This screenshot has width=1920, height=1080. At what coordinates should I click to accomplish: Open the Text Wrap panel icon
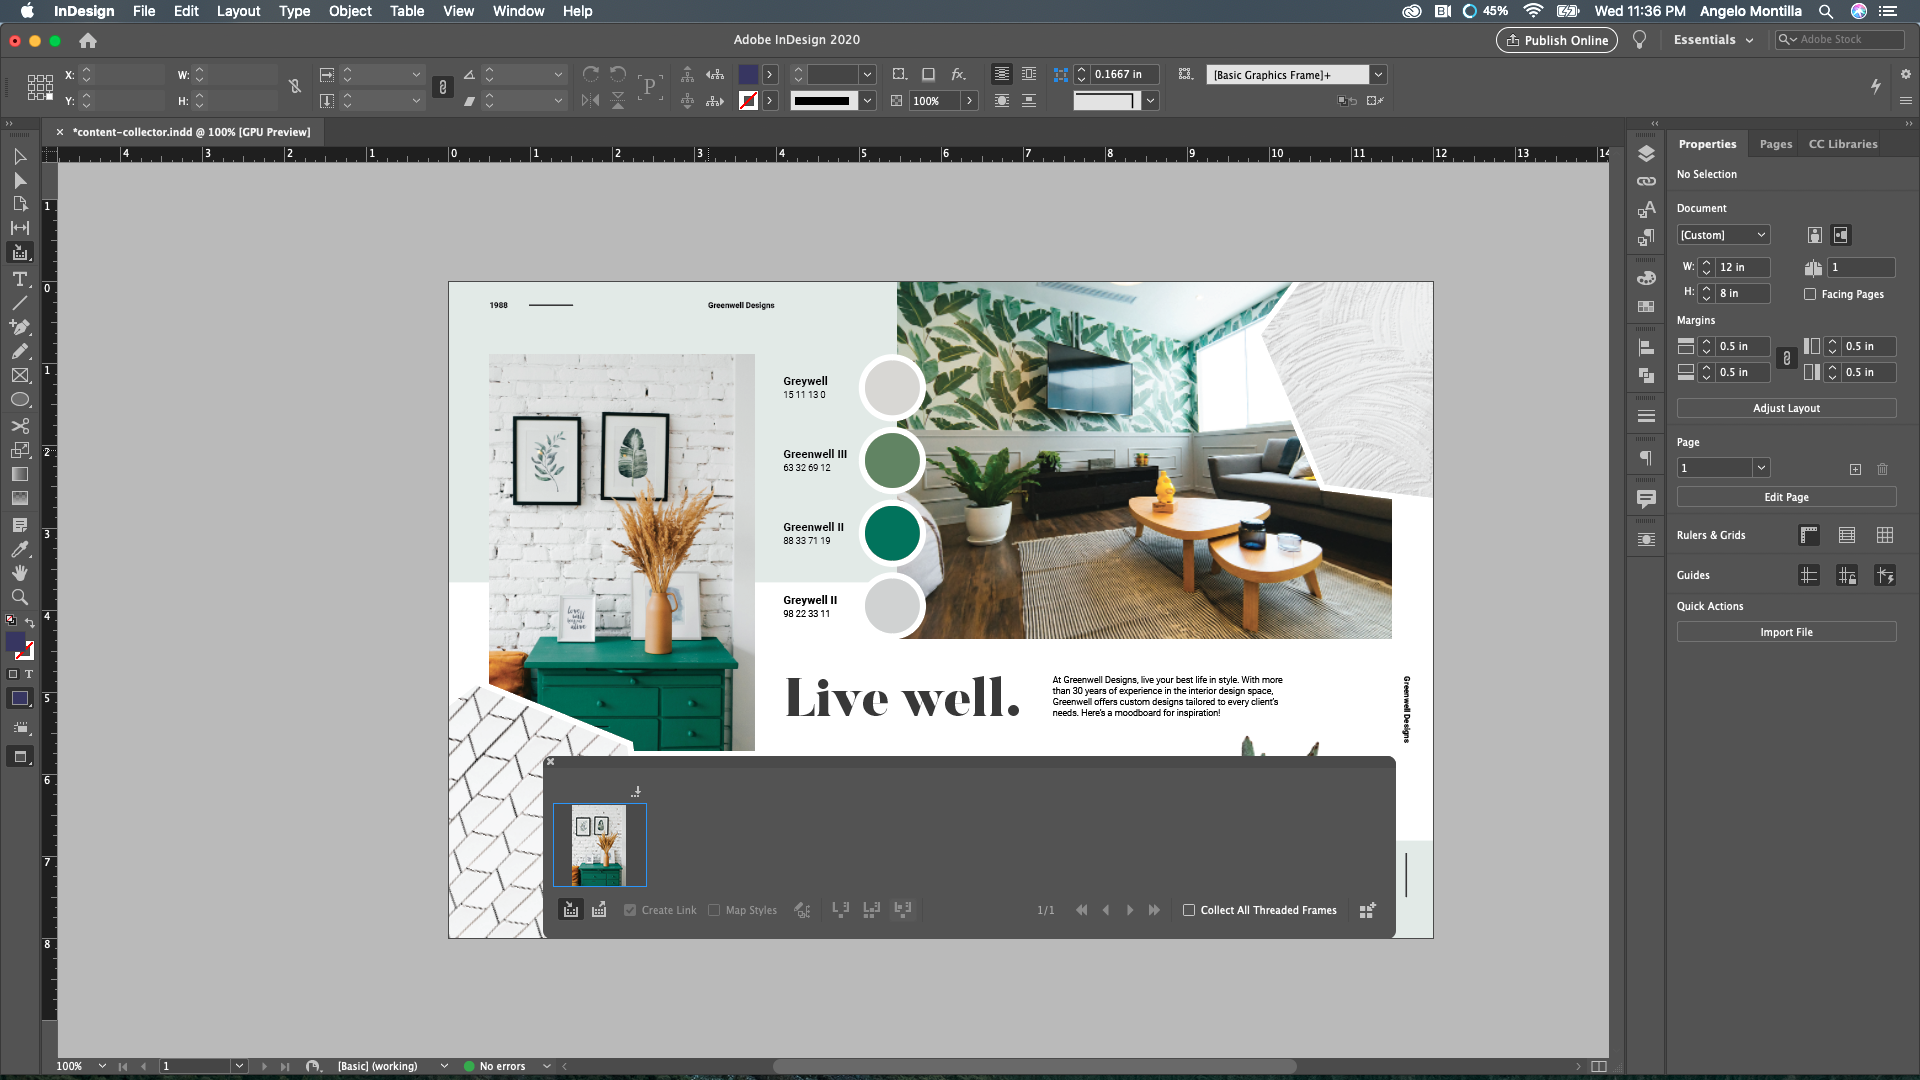click(1646, 537)
